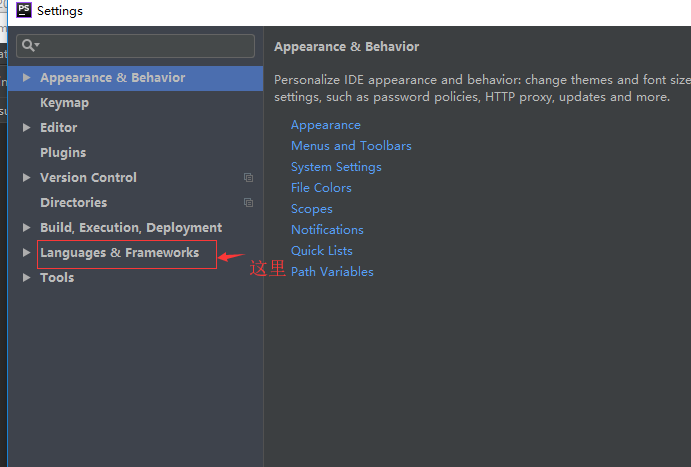The image size is (691, 467).
Task: Open the Appearance link
Action: [326, 126]
